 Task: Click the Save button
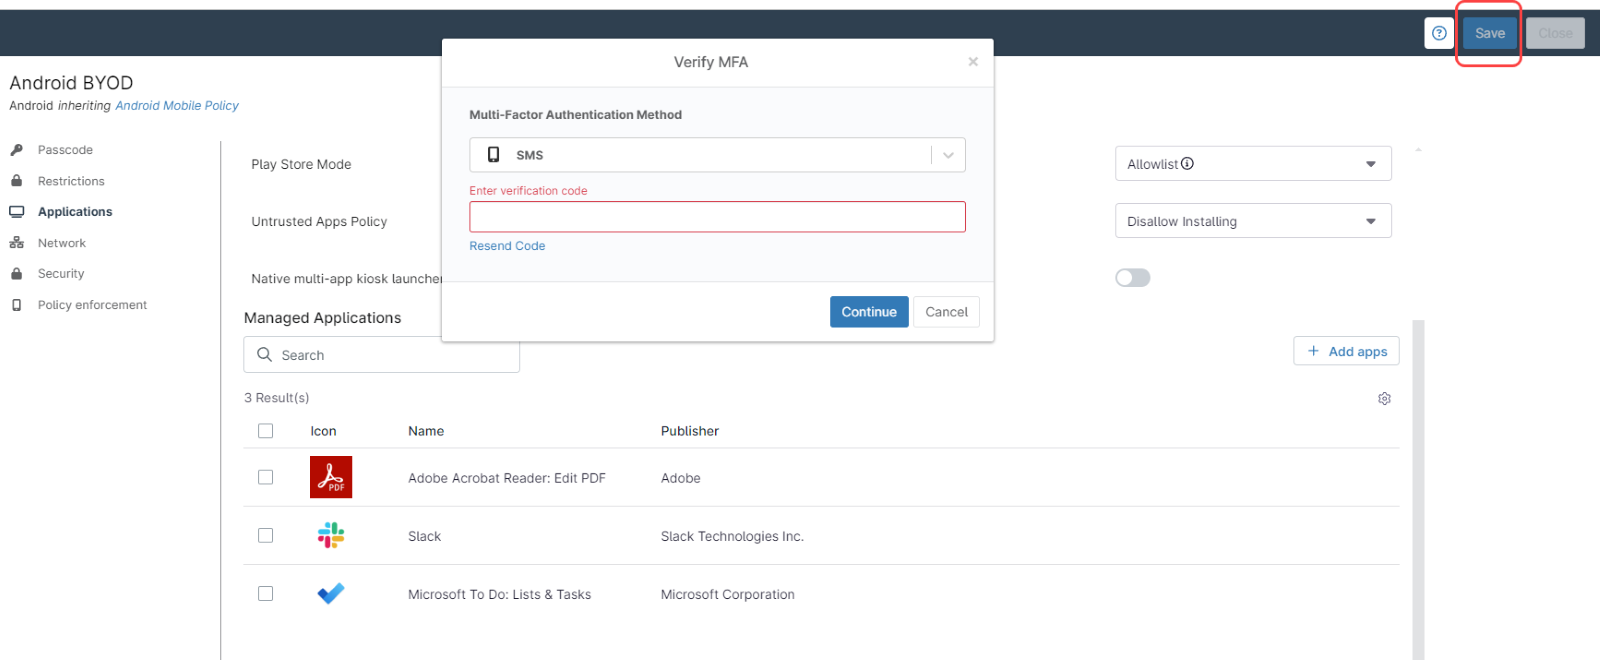1489,33
